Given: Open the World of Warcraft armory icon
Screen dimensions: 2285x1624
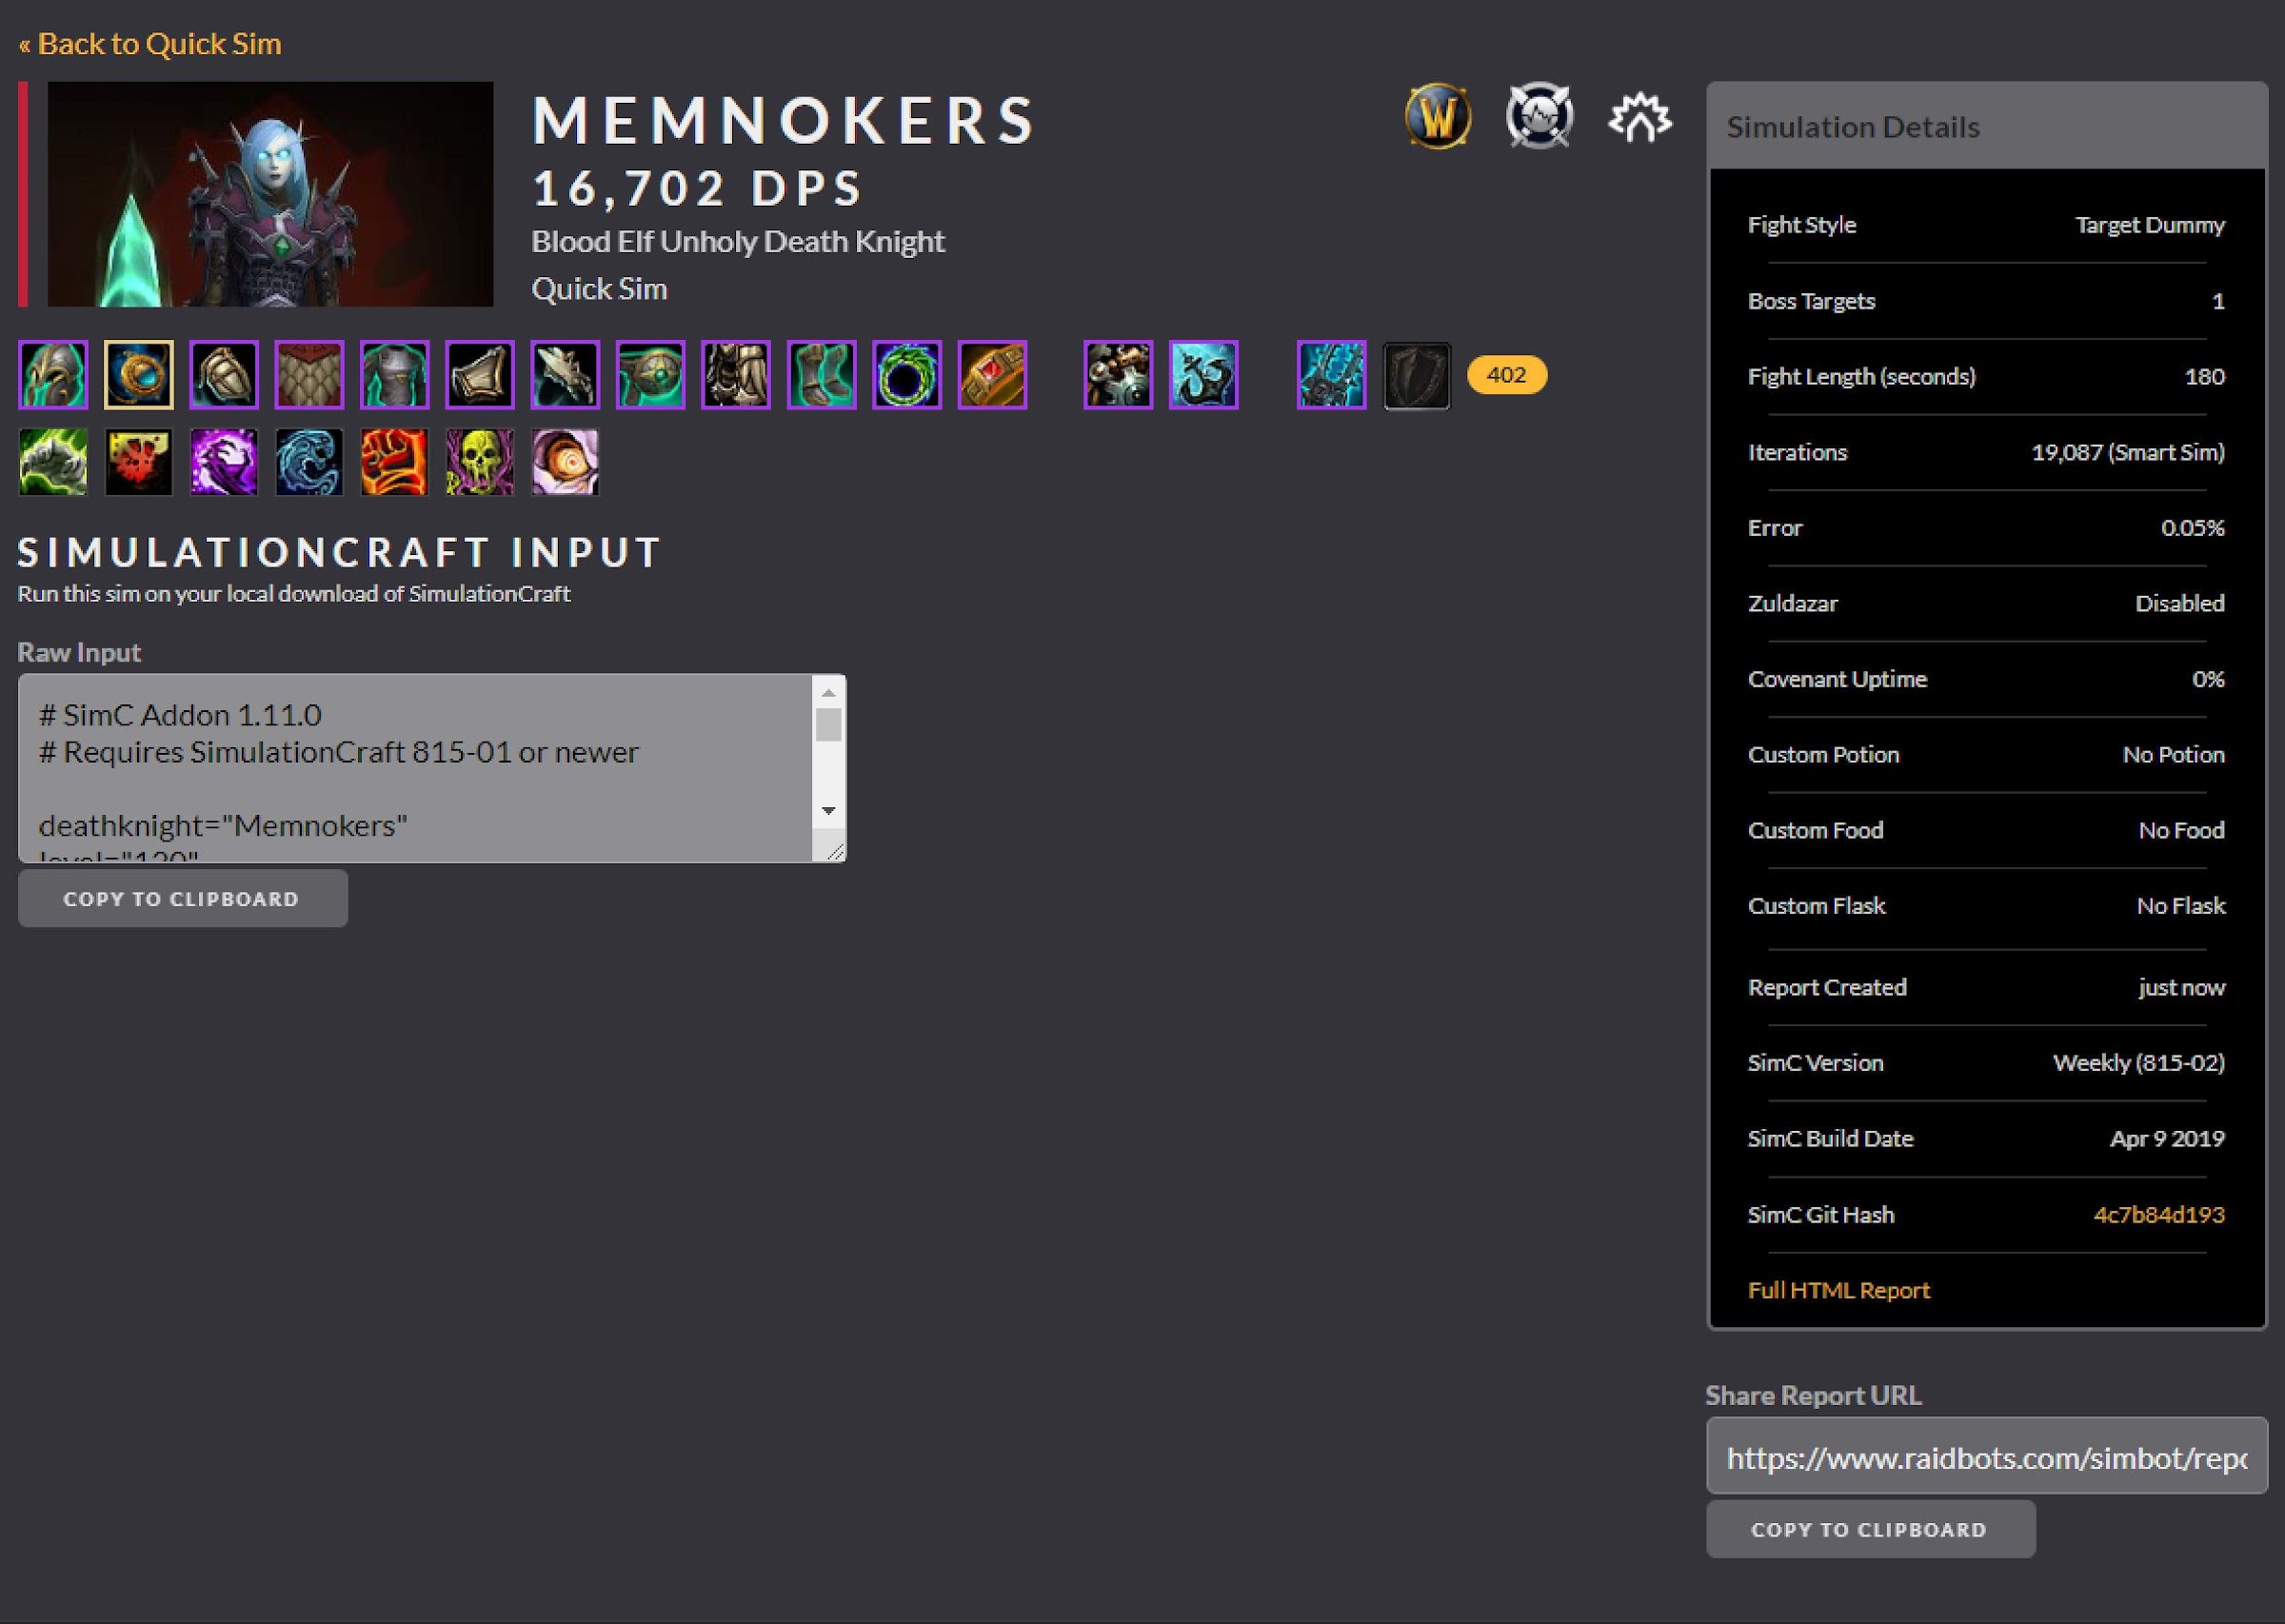Looking at the screenshot, I should (x=1438, y=117).
